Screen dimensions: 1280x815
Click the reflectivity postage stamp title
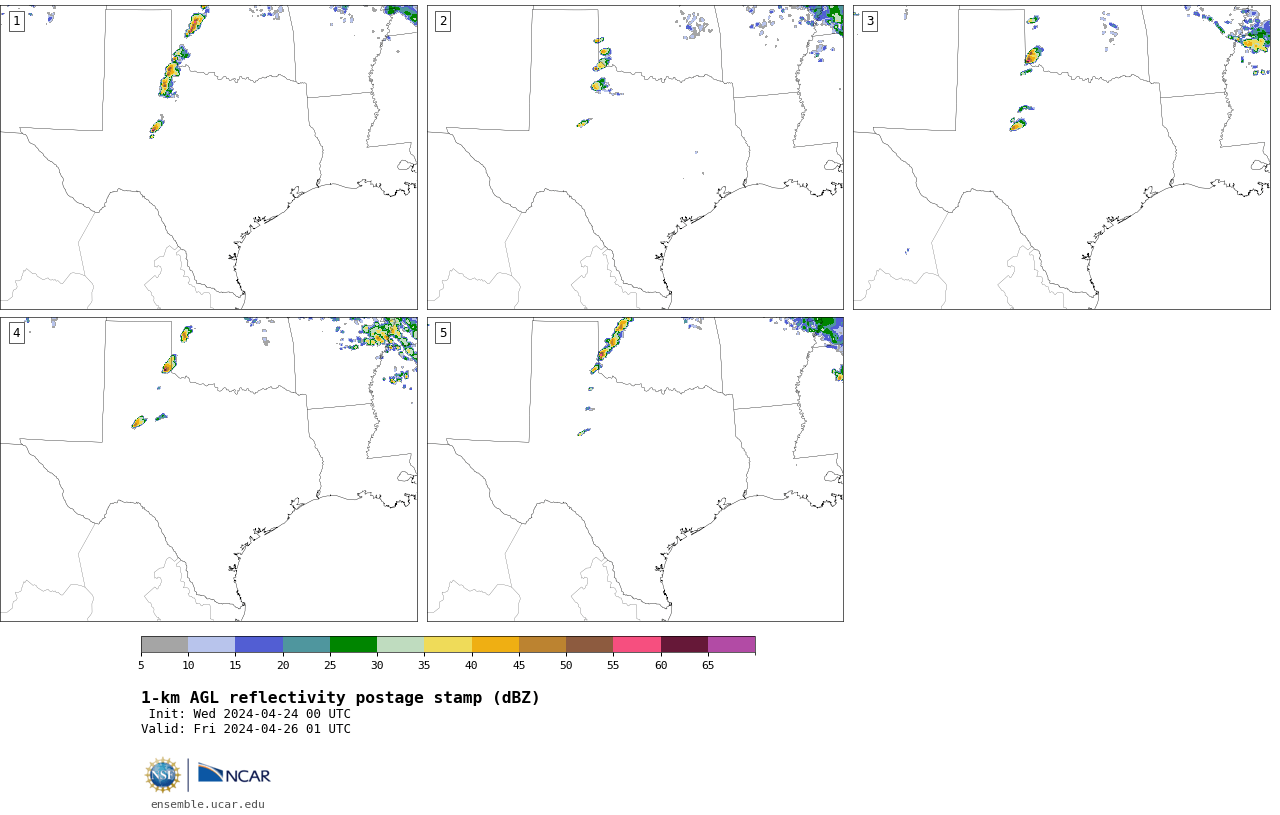pyautogui.click(x=340, y=698)
